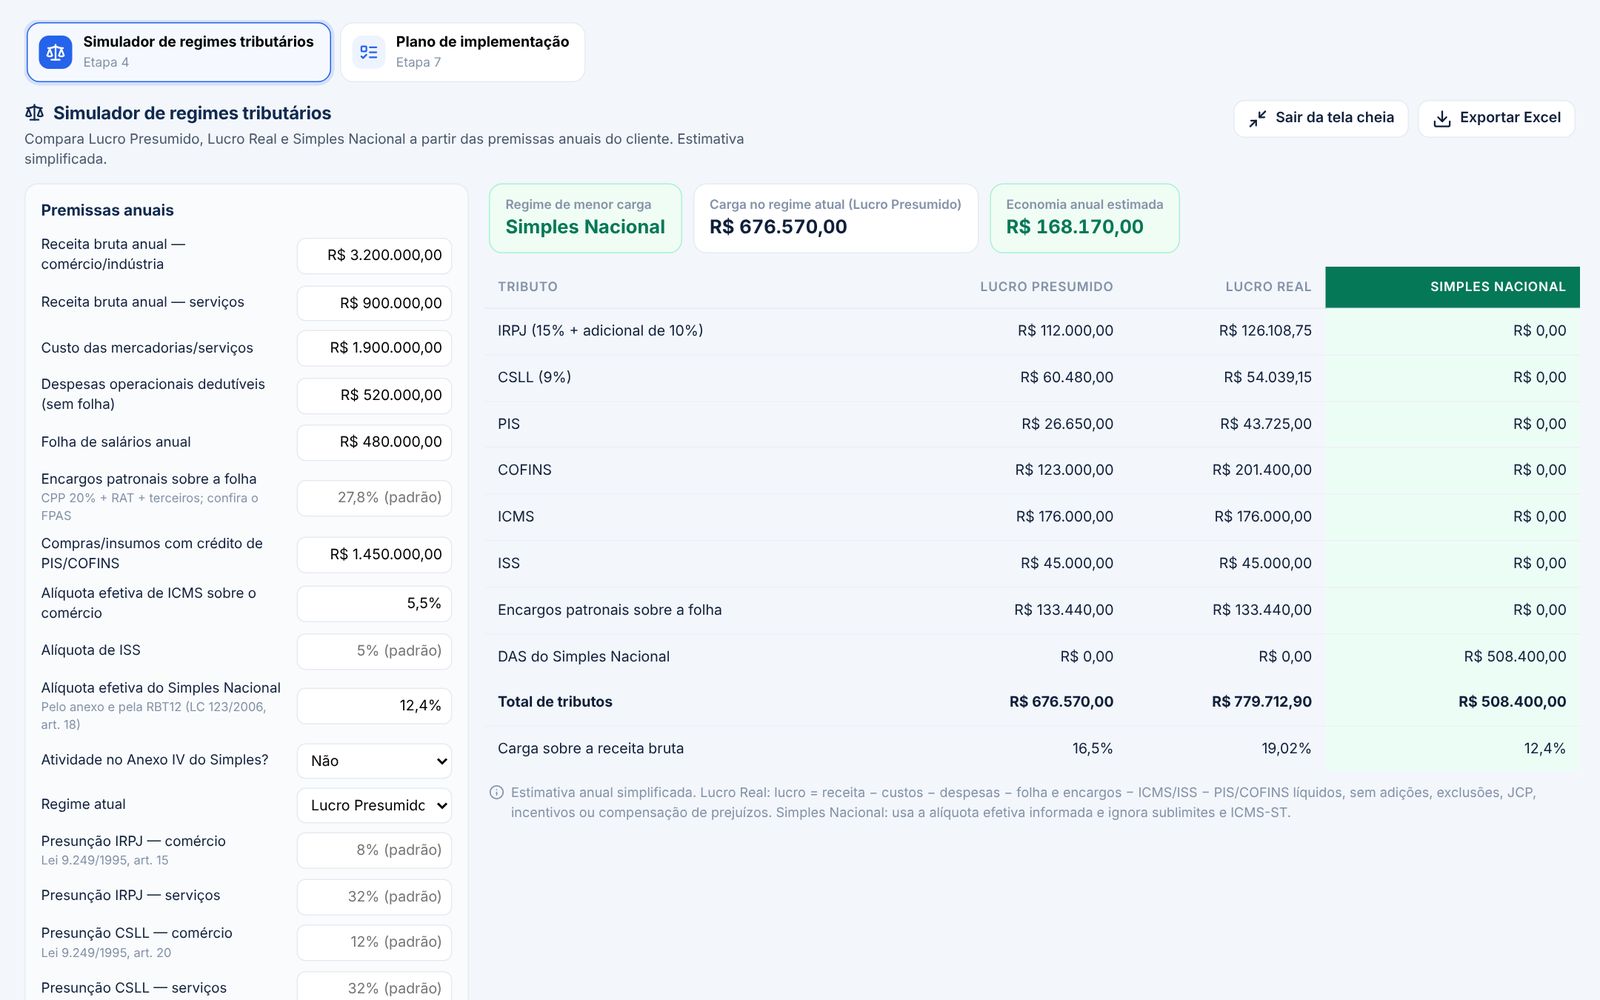Click the DAS do Simples Nacional value R$ 508.400,00

point(1515,657)
